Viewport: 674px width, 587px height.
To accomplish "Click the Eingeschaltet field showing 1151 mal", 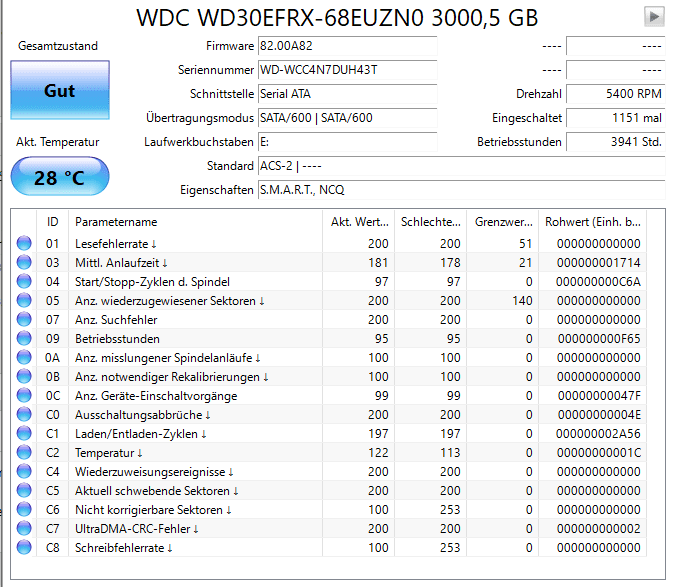I will (x=616, y=118).
